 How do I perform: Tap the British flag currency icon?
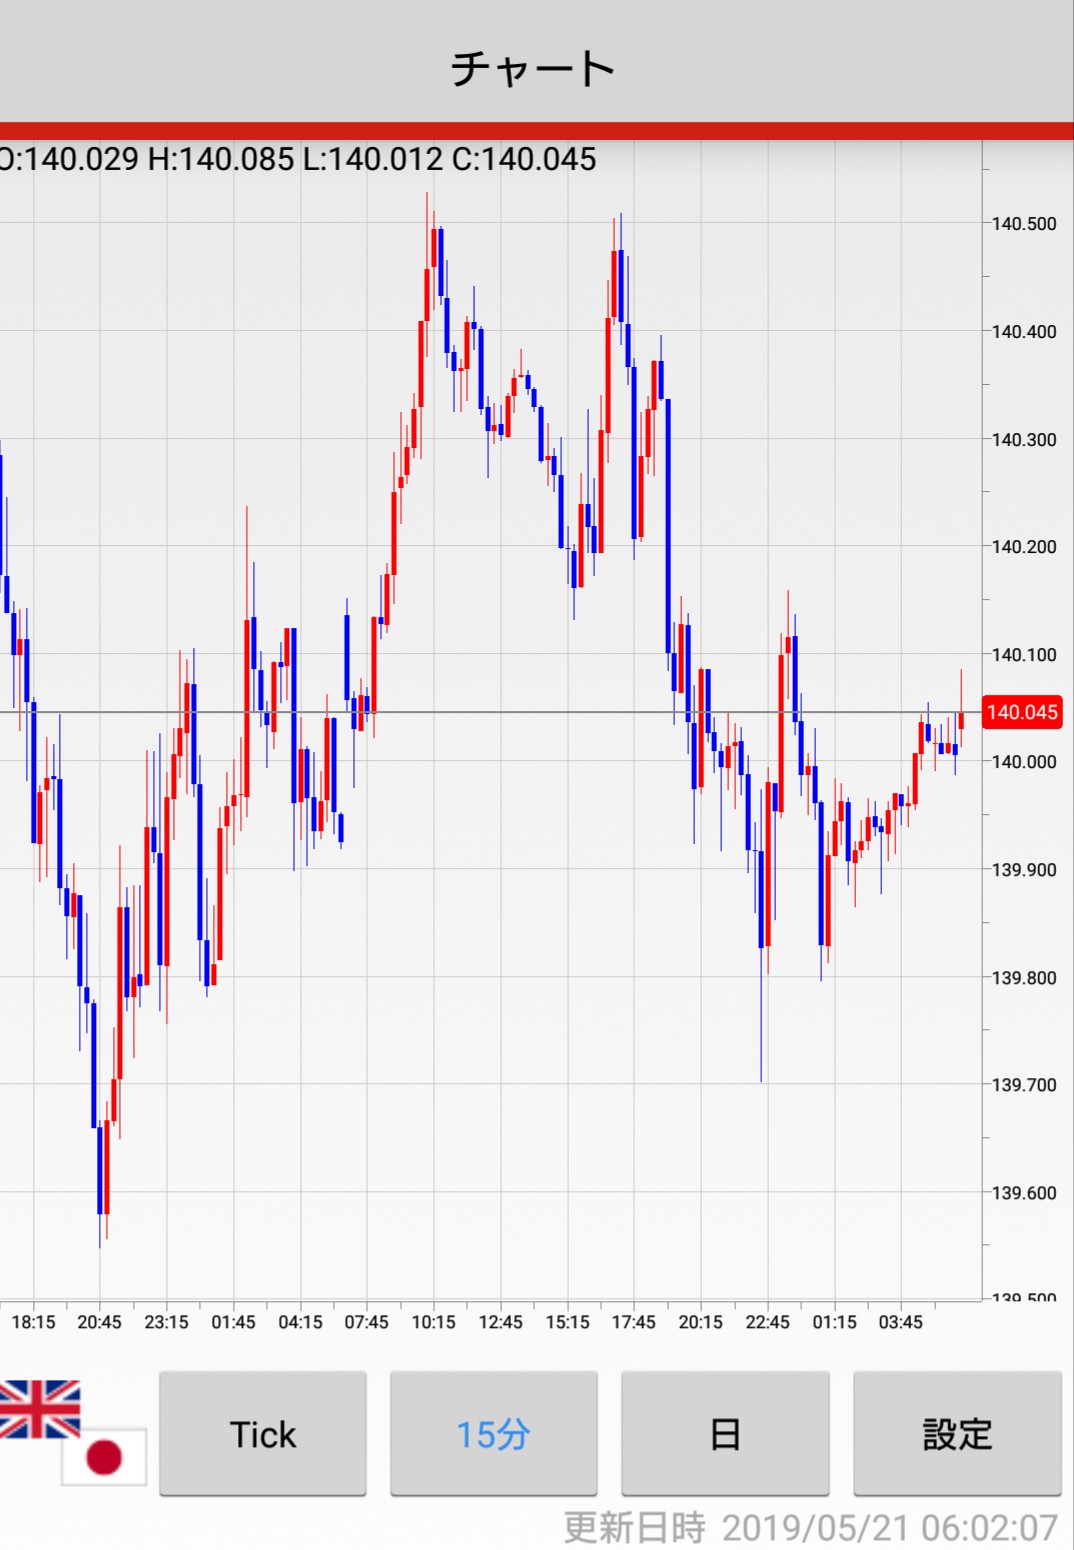point(38,1408)
